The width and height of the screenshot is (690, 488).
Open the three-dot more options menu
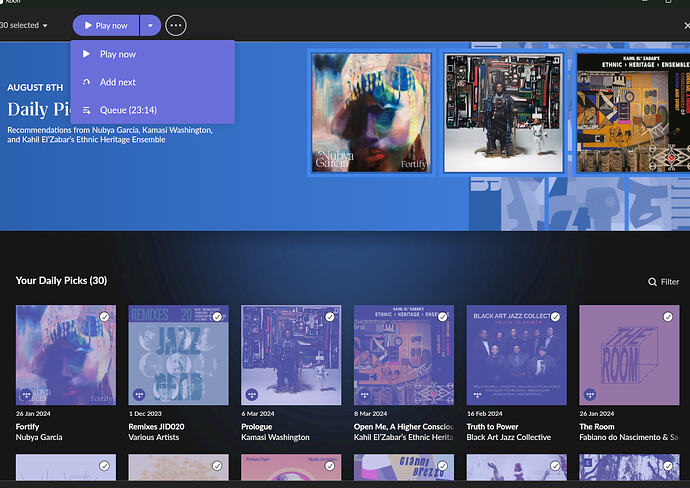pyautogui.click(x=176, y=26)
